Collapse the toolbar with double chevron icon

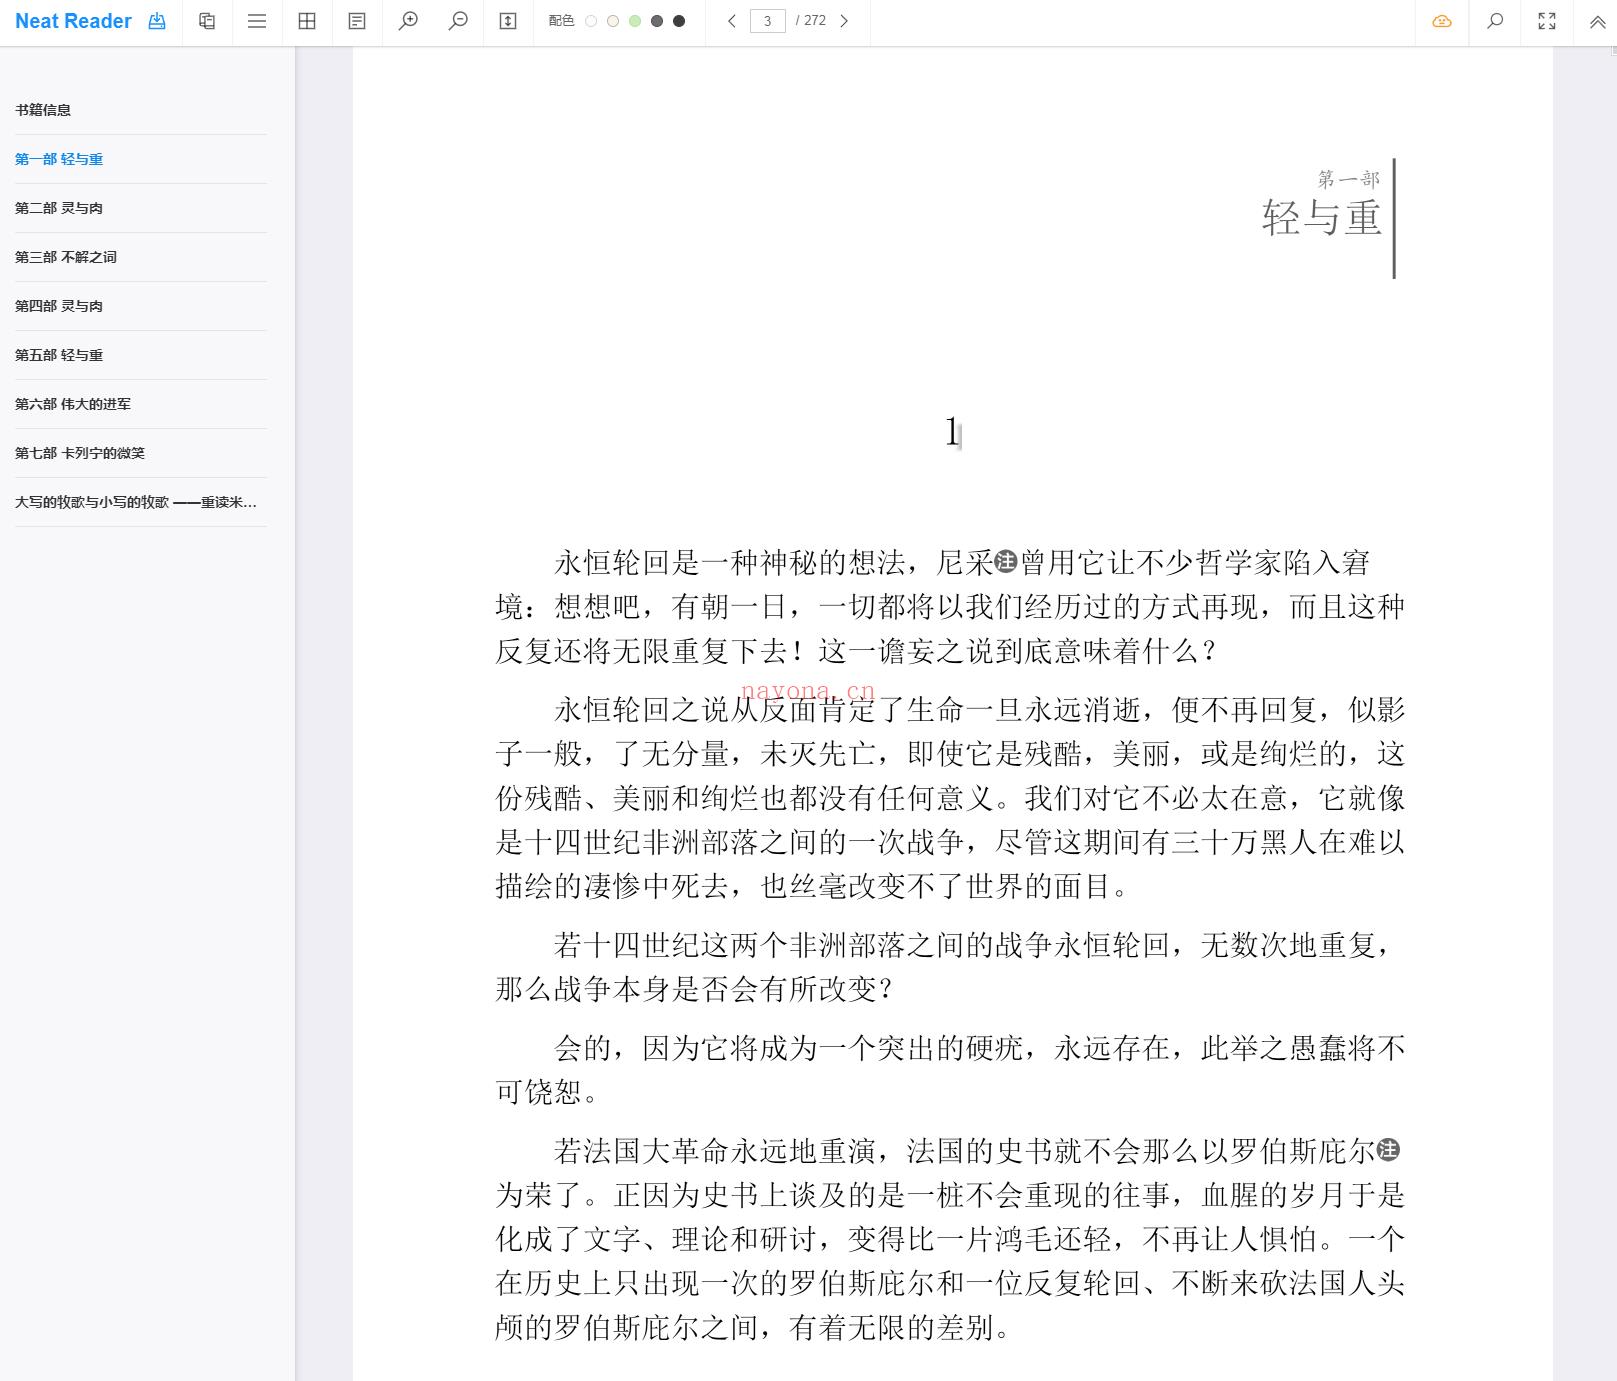[x=1598, y=21]
